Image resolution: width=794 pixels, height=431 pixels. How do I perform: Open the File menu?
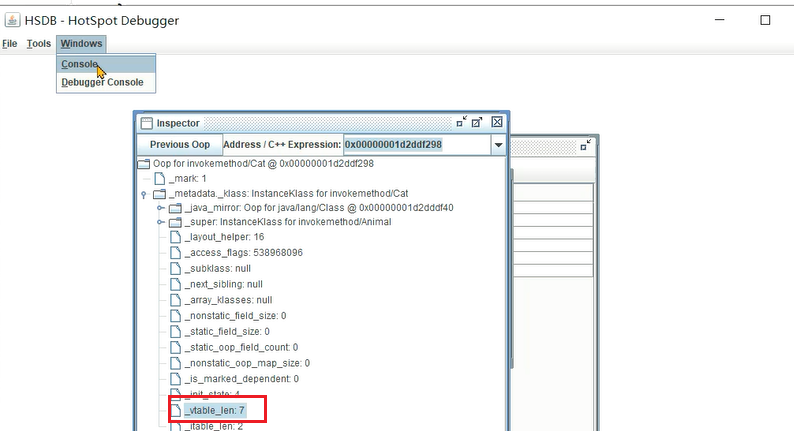pyautogui.click(x=10, y=44)
